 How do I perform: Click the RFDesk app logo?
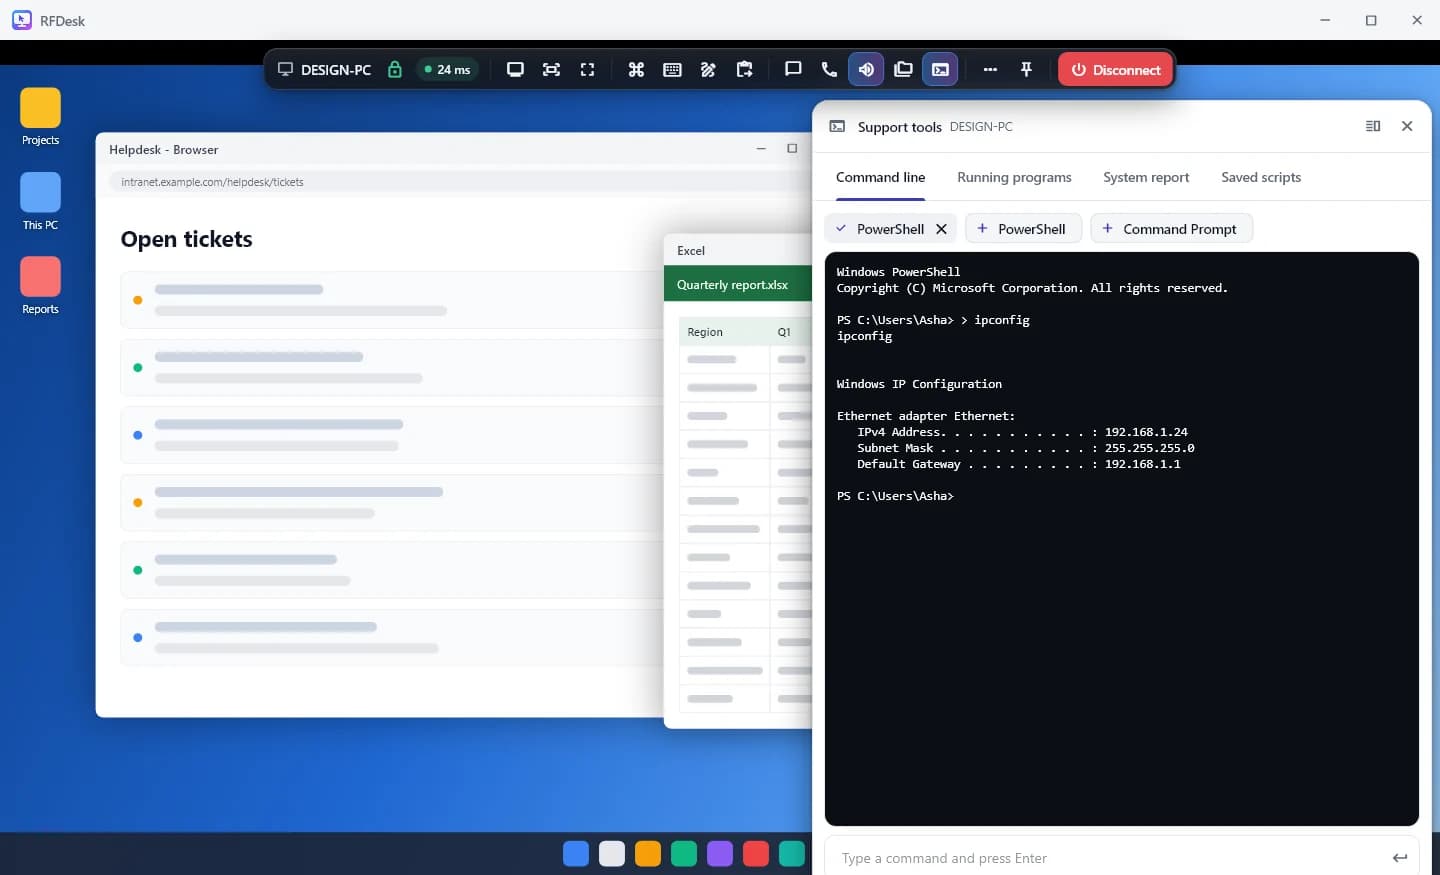22,20
